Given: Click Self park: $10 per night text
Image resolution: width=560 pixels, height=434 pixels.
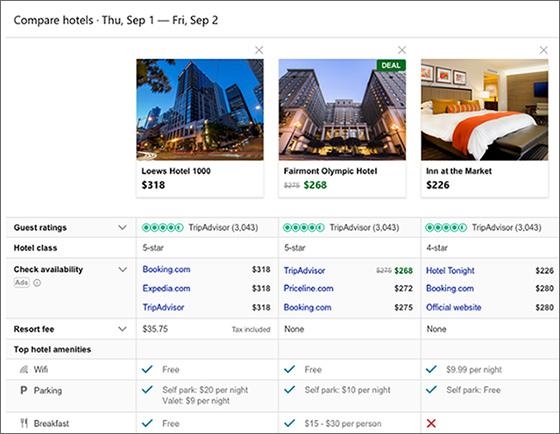Looking at the screenshot, I should (348, 390).
